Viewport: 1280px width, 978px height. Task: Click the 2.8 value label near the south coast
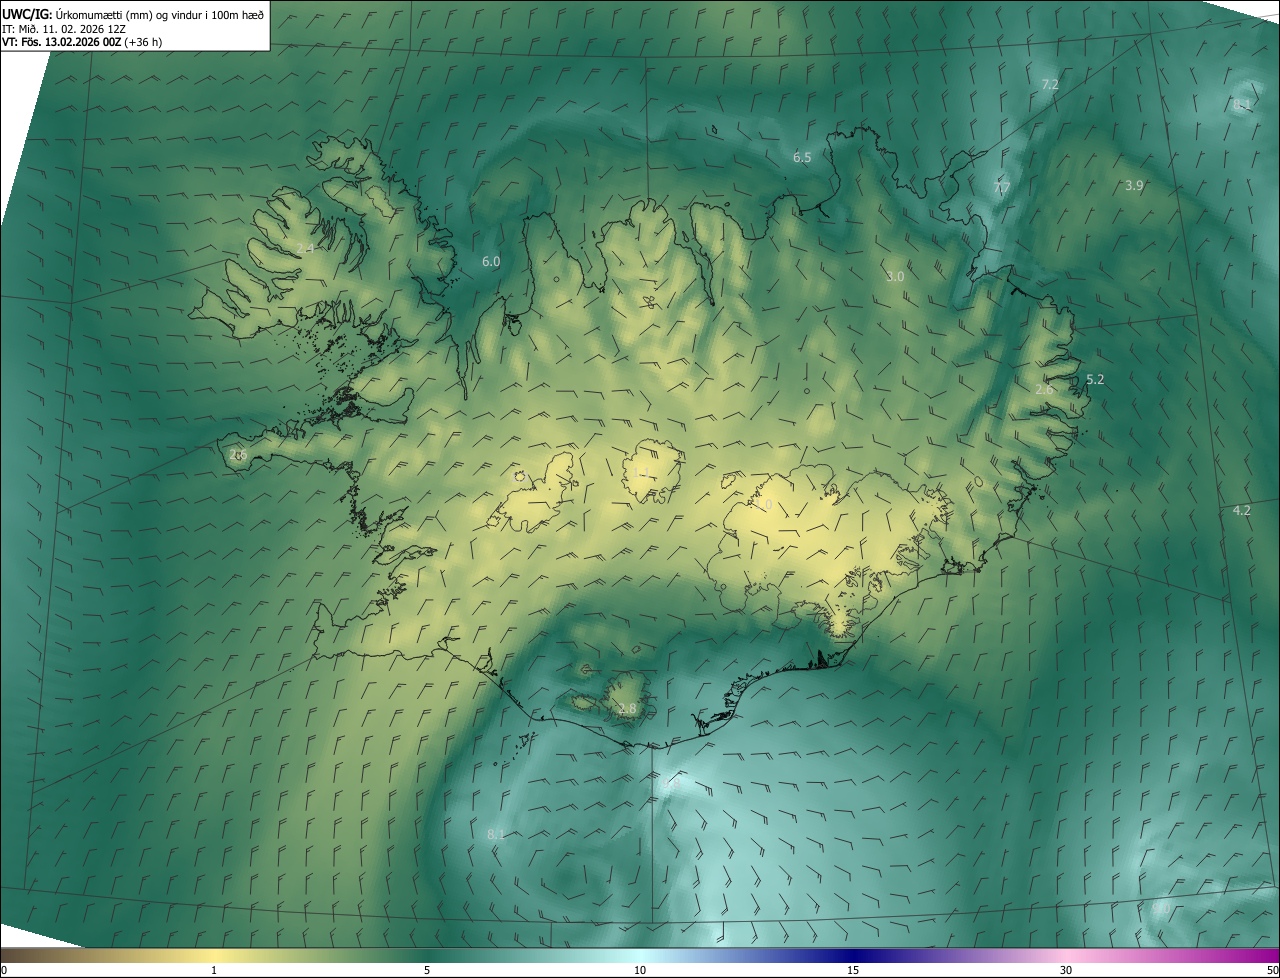627,709
